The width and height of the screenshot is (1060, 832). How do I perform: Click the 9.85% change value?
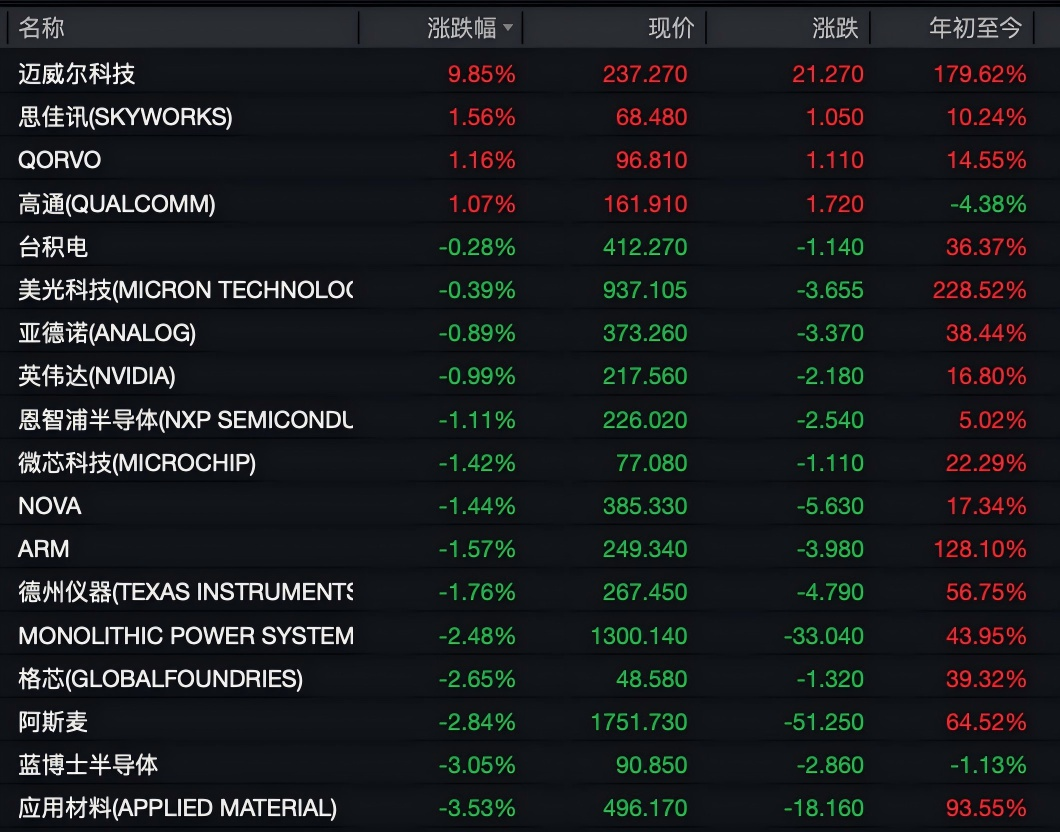click(x=481, y=74)
